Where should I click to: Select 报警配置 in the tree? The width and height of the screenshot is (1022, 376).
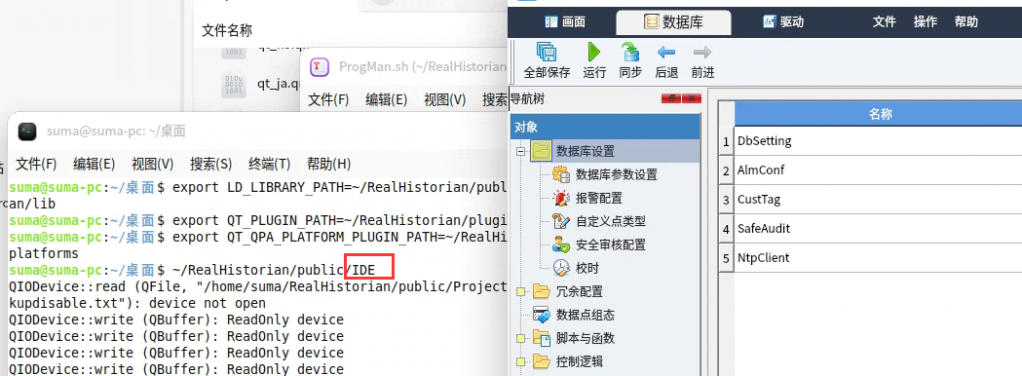(598, 198)
